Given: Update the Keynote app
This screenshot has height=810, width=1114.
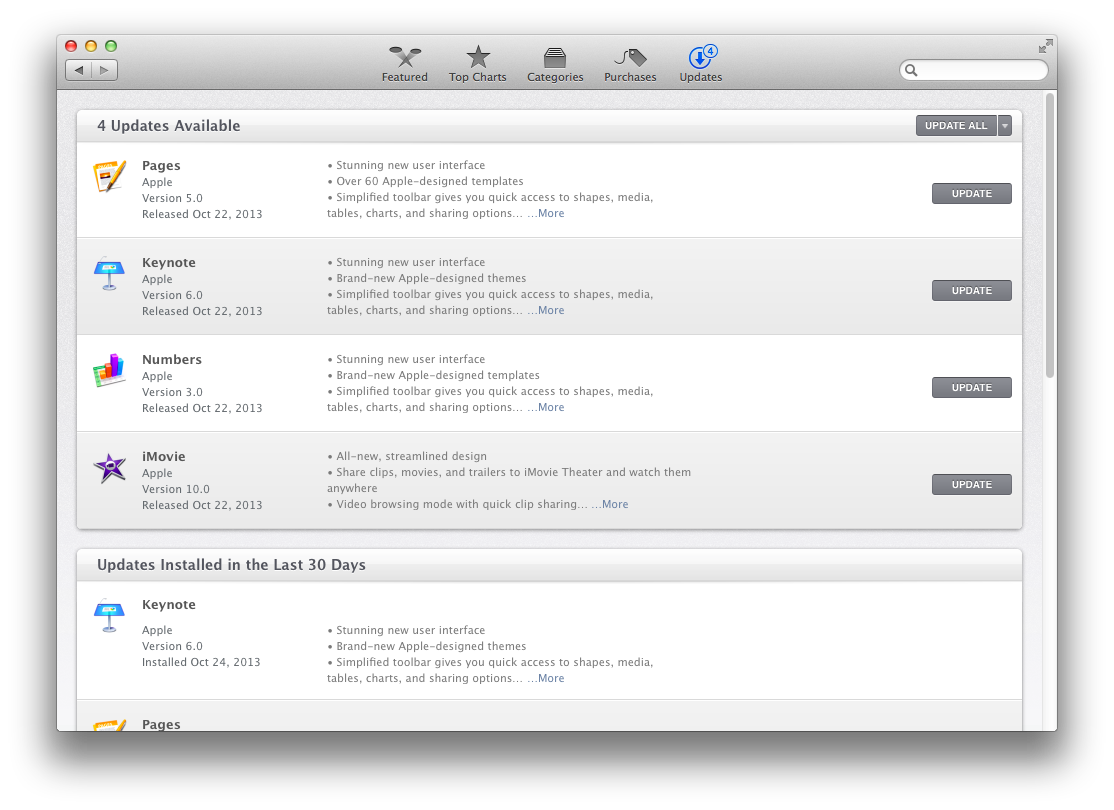Looking at the screenshot, I should 972,291.
